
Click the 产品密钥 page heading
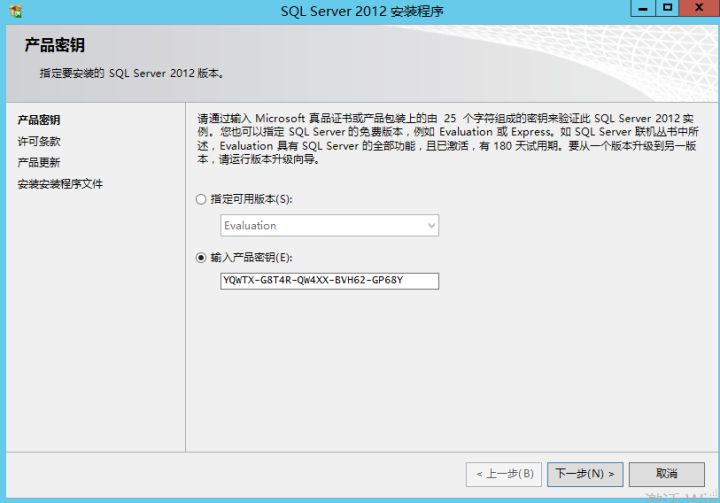(x=55, y=45)
